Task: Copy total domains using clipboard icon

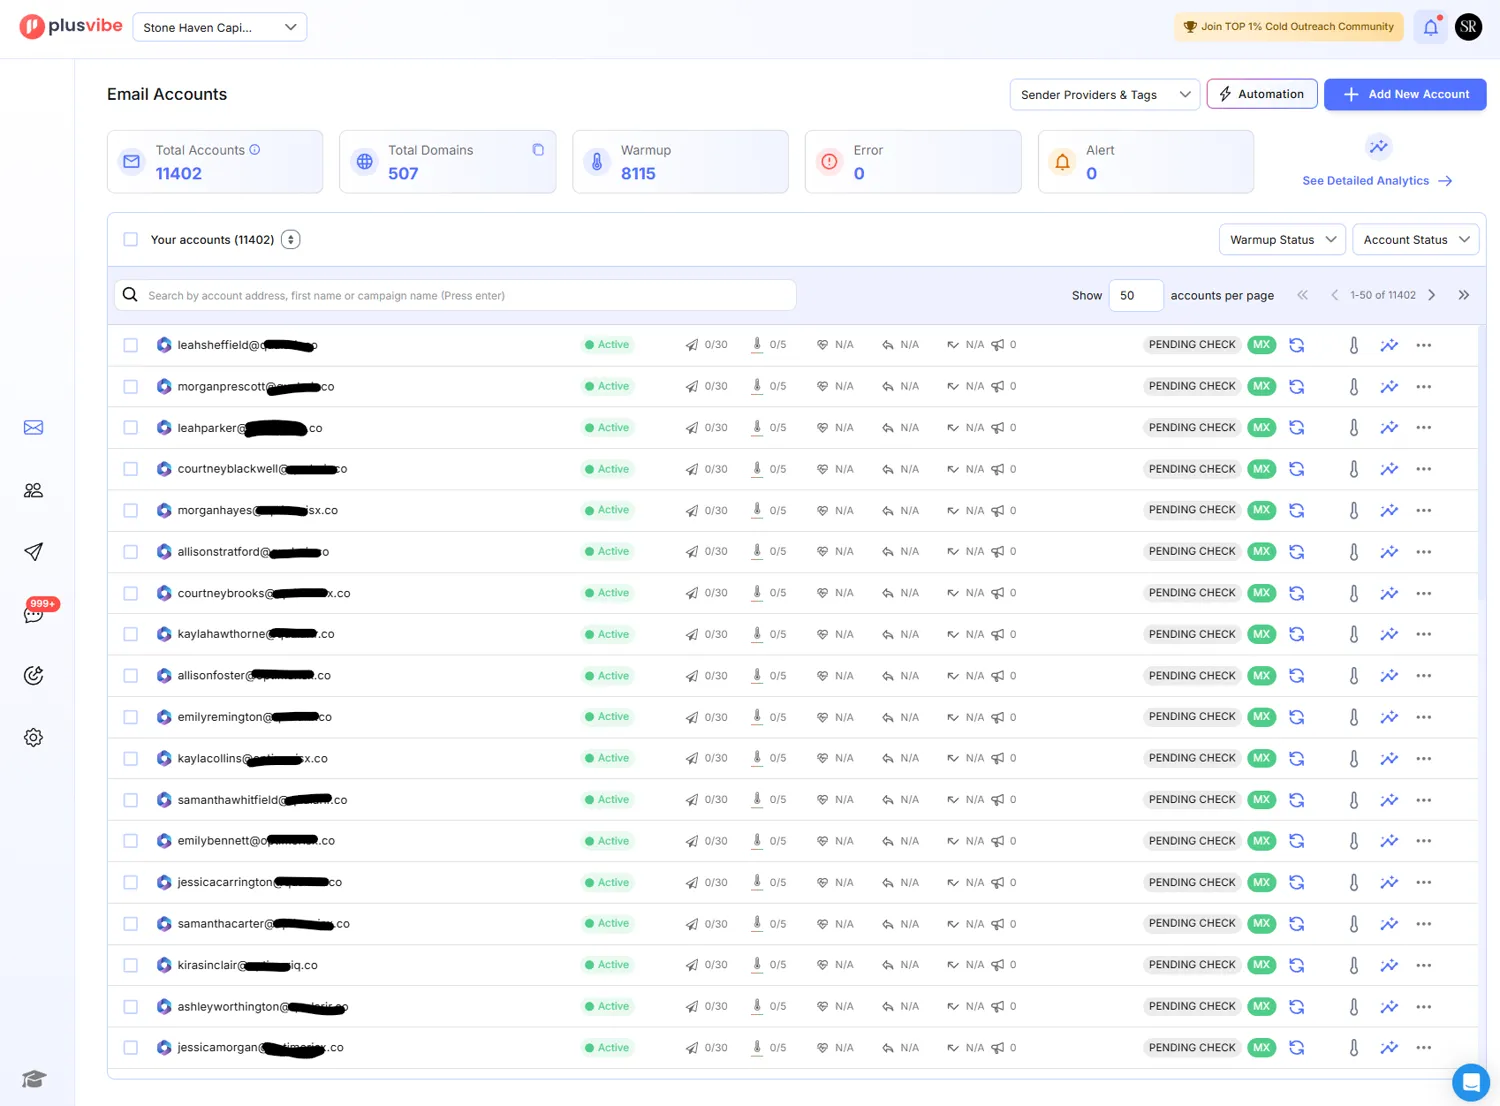Action: point(538,150)
